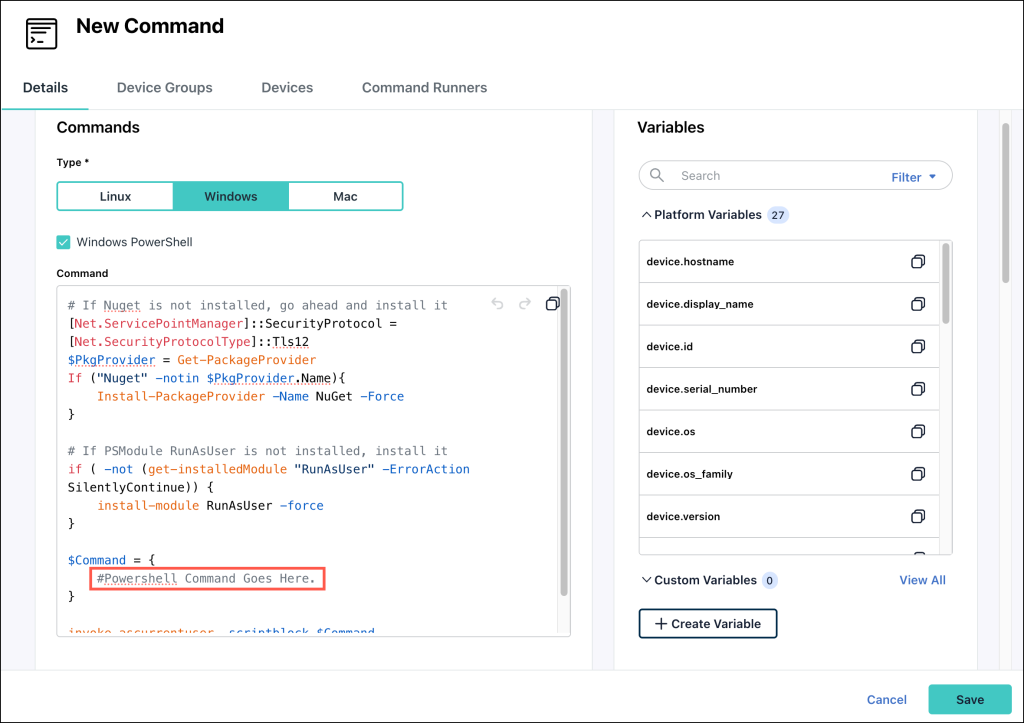Click the redo arrow in command editor

tap(524, 304)
